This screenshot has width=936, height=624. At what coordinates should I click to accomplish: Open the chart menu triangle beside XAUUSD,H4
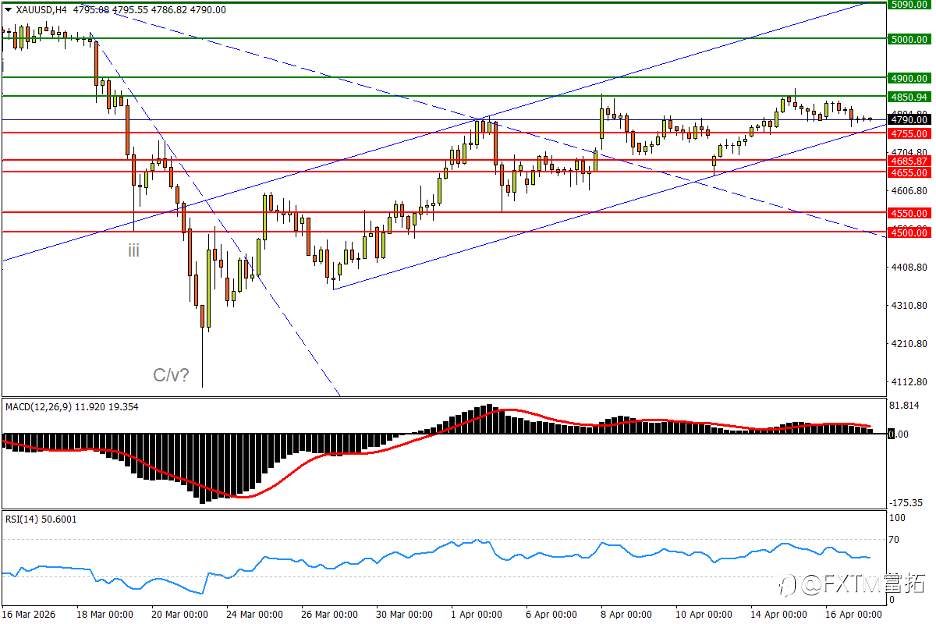[x=8, y=10]
